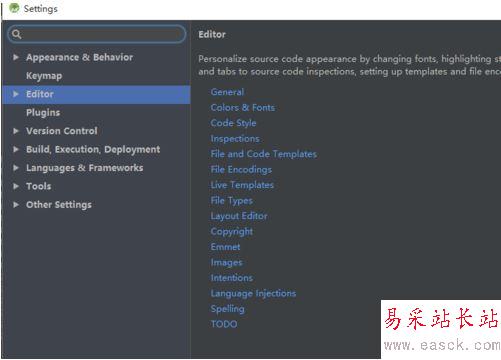The width and height of the screenshot is (501, 360).
Task: Select Keymap in settings tree
Action: click(x=44, y=76)
